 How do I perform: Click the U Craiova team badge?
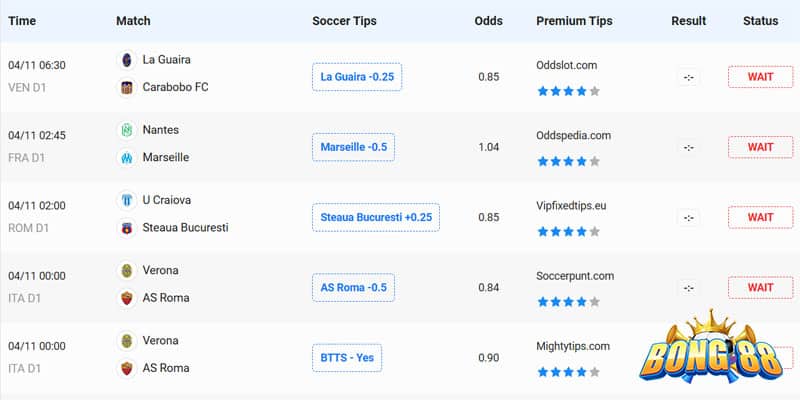coord(127,200)
